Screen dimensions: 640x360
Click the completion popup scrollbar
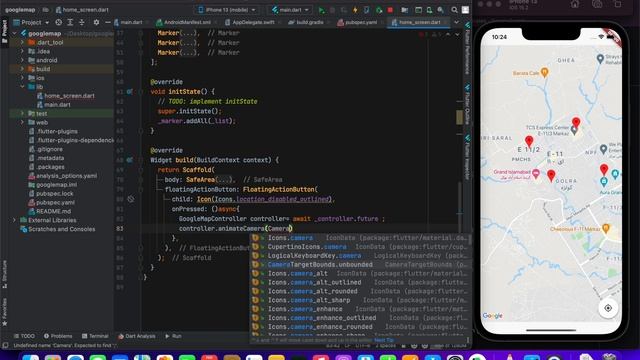click(469, 240)
